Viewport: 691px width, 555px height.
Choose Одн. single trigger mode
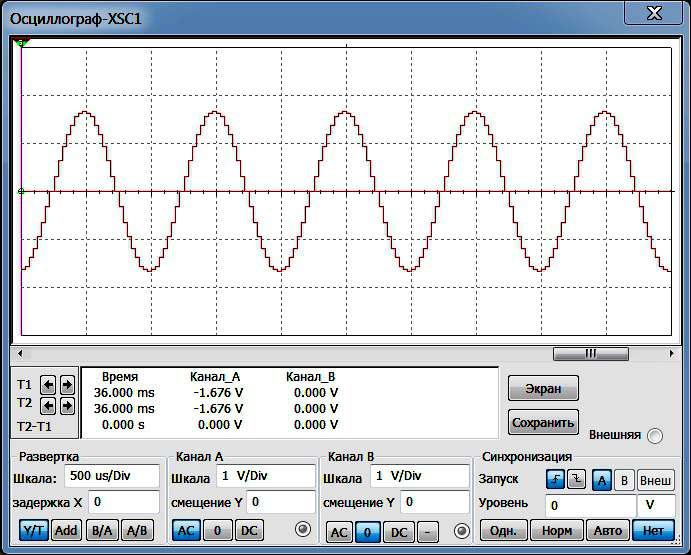pyautogui.click(x=503, y=530)
